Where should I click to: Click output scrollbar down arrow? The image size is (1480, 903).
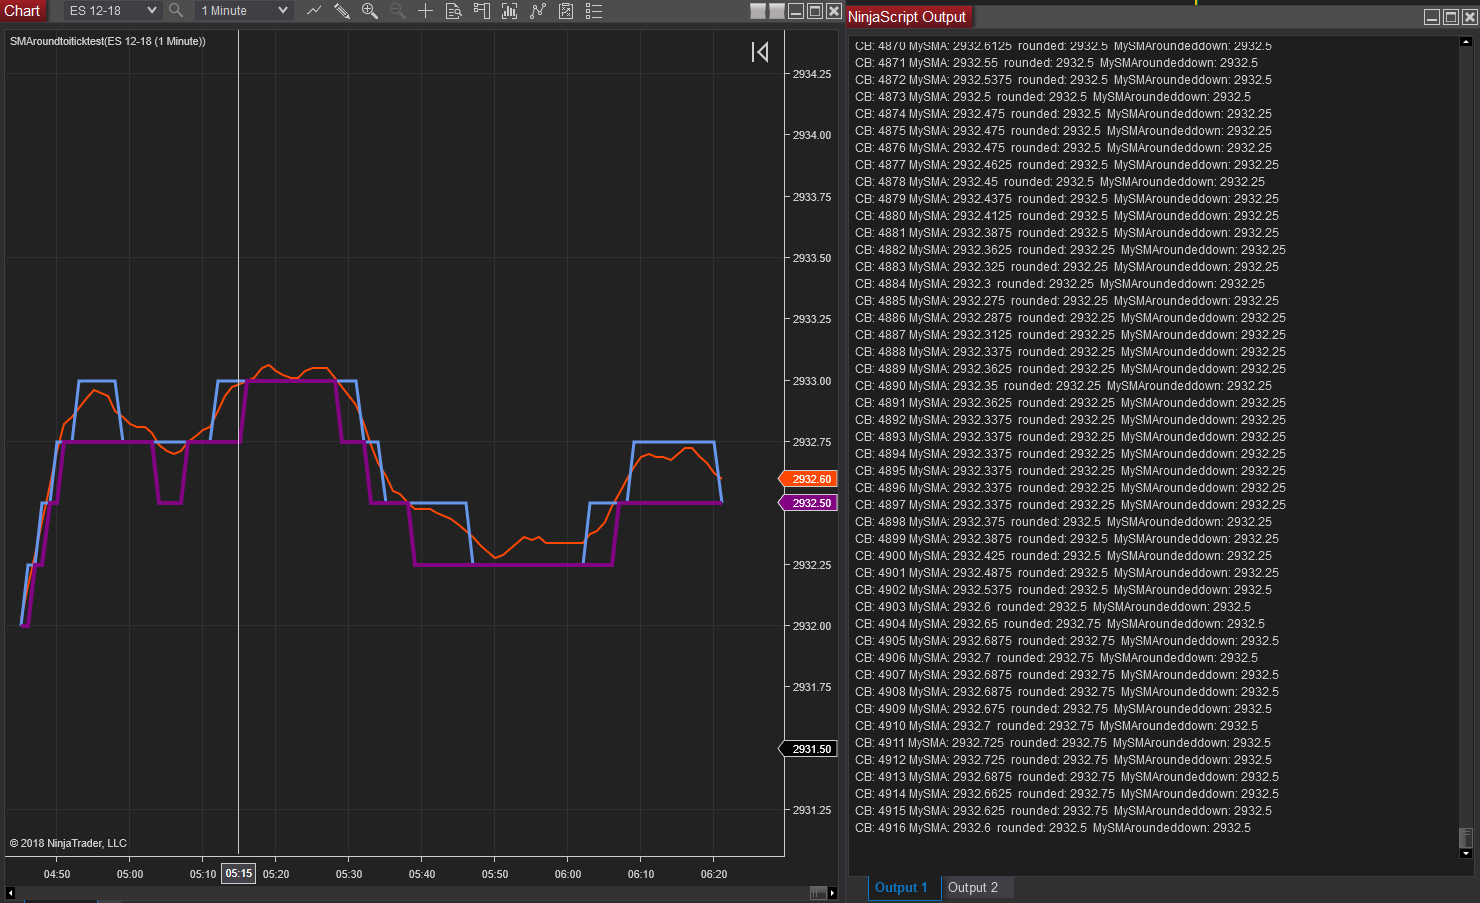1466,854
